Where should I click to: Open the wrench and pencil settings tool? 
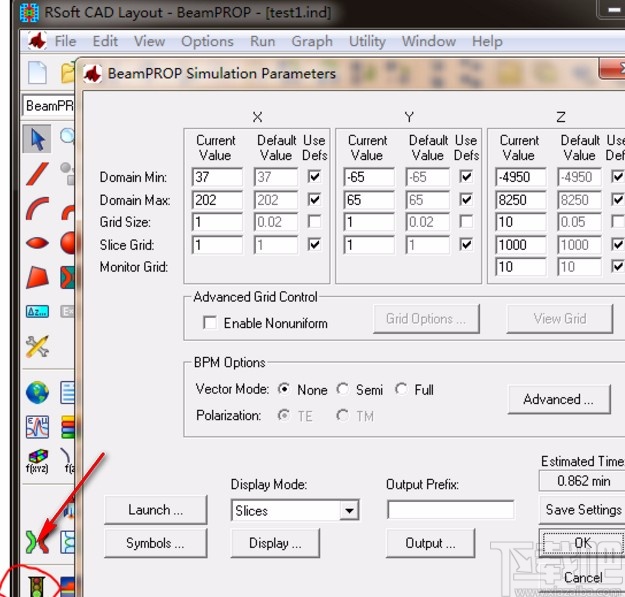point(37,346)
